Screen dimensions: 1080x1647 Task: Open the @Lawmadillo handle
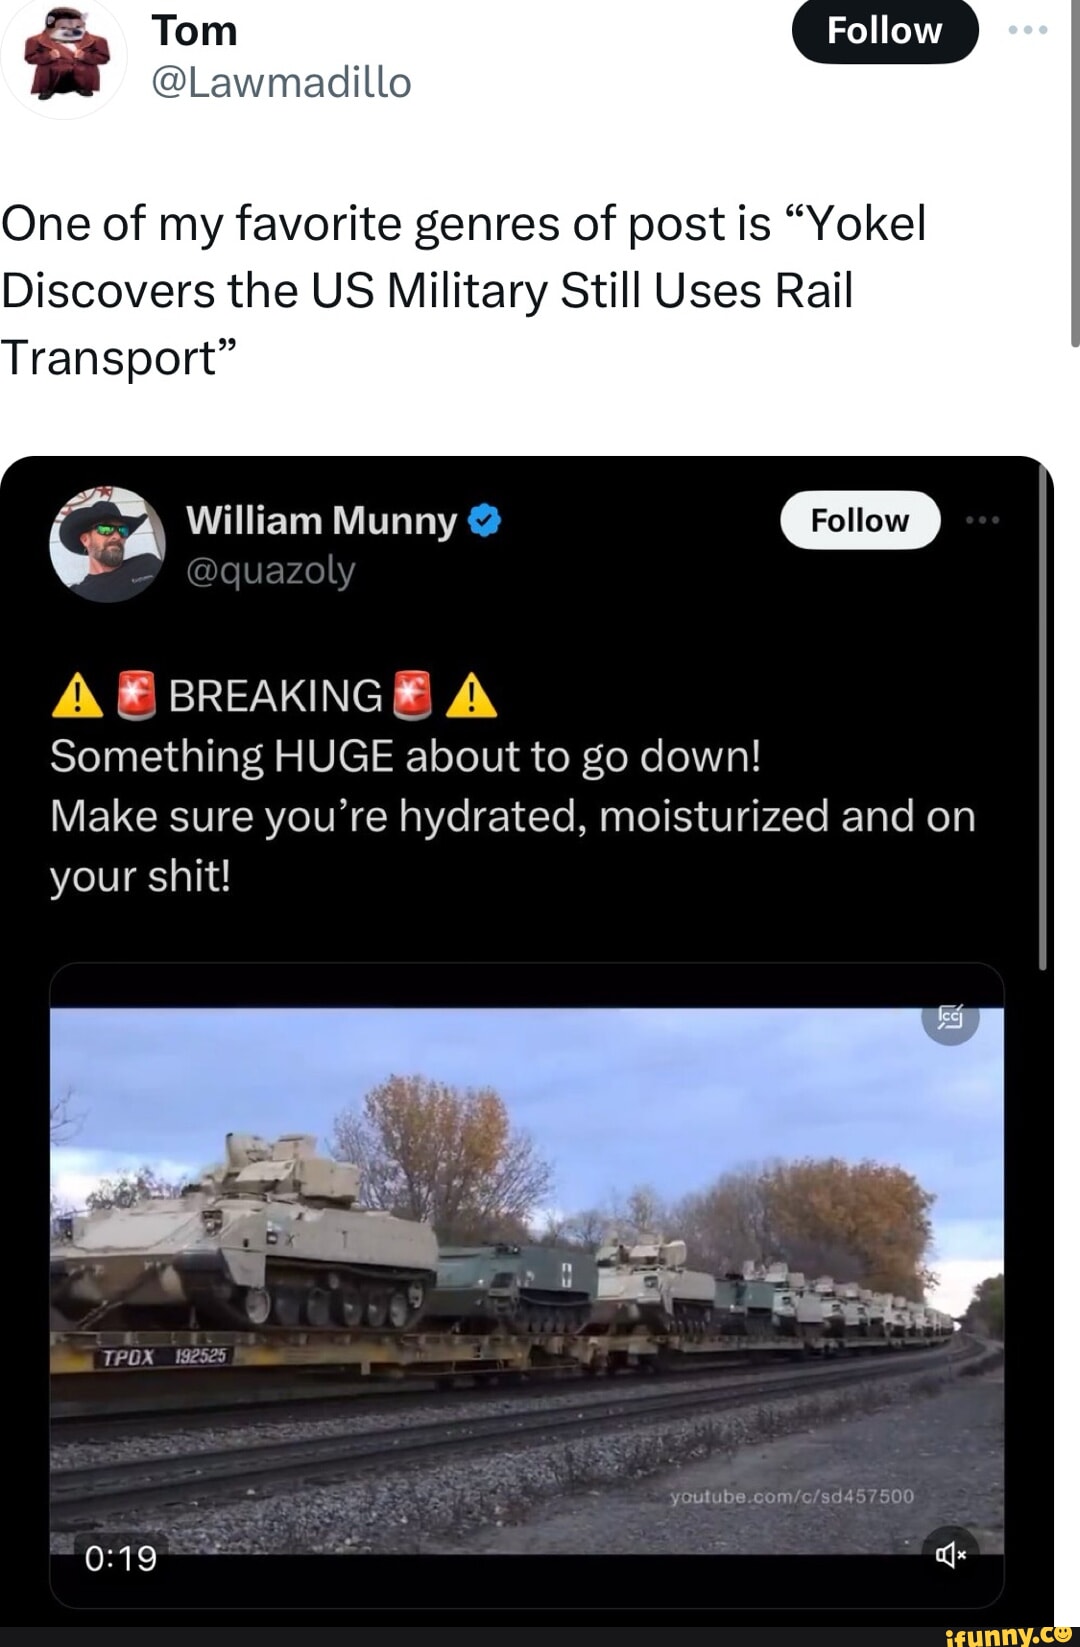pos(281,82)
